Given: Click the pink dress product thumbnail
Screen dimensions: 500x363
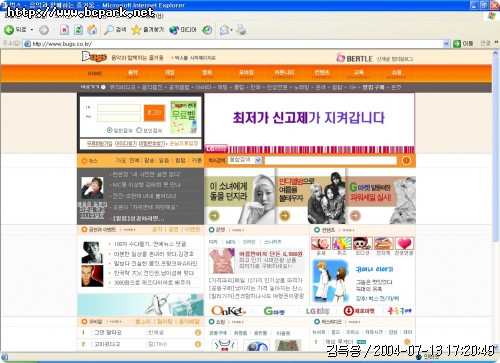Looking at the screenshot, I should click(x=222, y=261).
